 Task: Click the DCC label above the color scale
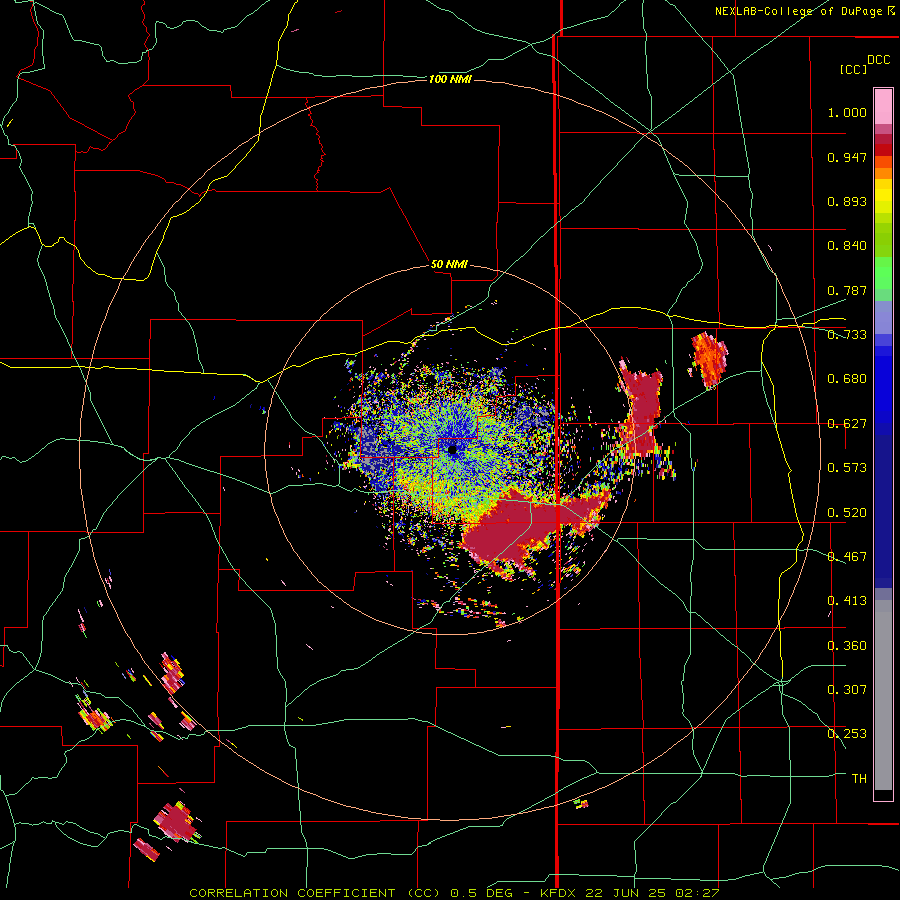coord(878,60)
